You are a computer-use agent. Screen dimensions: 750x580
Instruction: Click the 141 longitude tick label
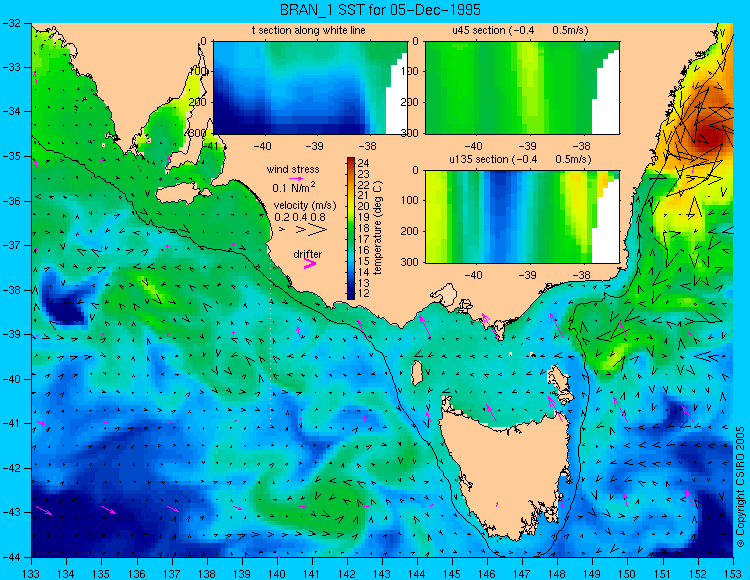click(x=311, y=573)
